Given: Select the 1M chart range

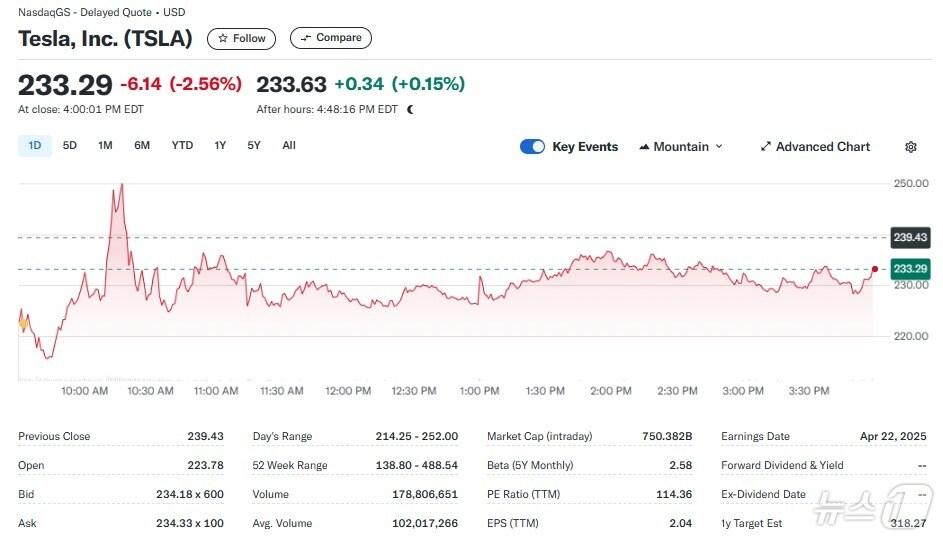Looking at the screenshot, I should [105, 146].
